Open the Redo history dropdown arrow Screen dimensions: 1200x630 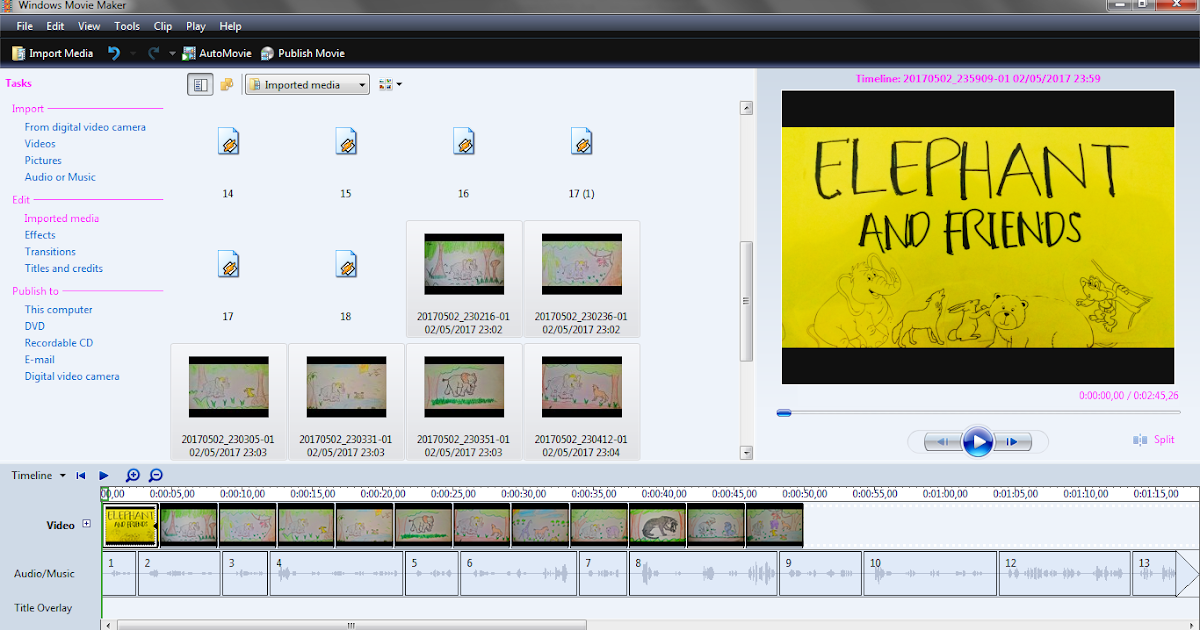pos(172,53)
